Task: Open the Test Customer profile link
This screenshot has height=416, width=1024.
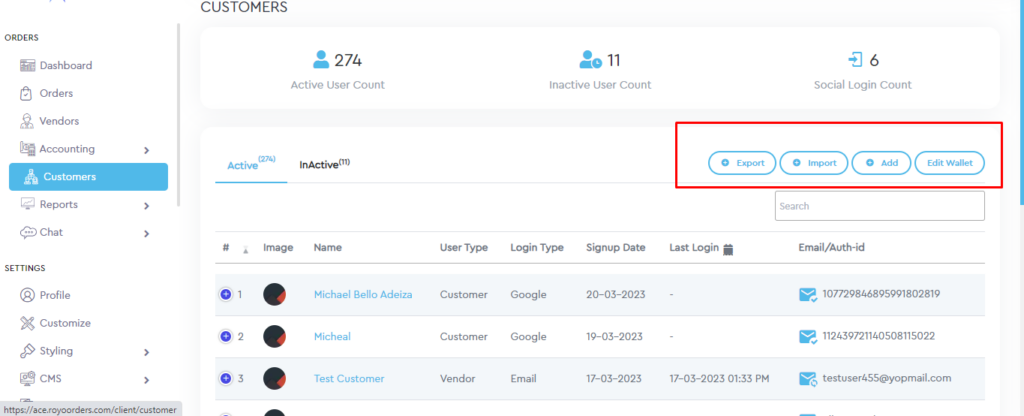Action: (x=348, y=379)
